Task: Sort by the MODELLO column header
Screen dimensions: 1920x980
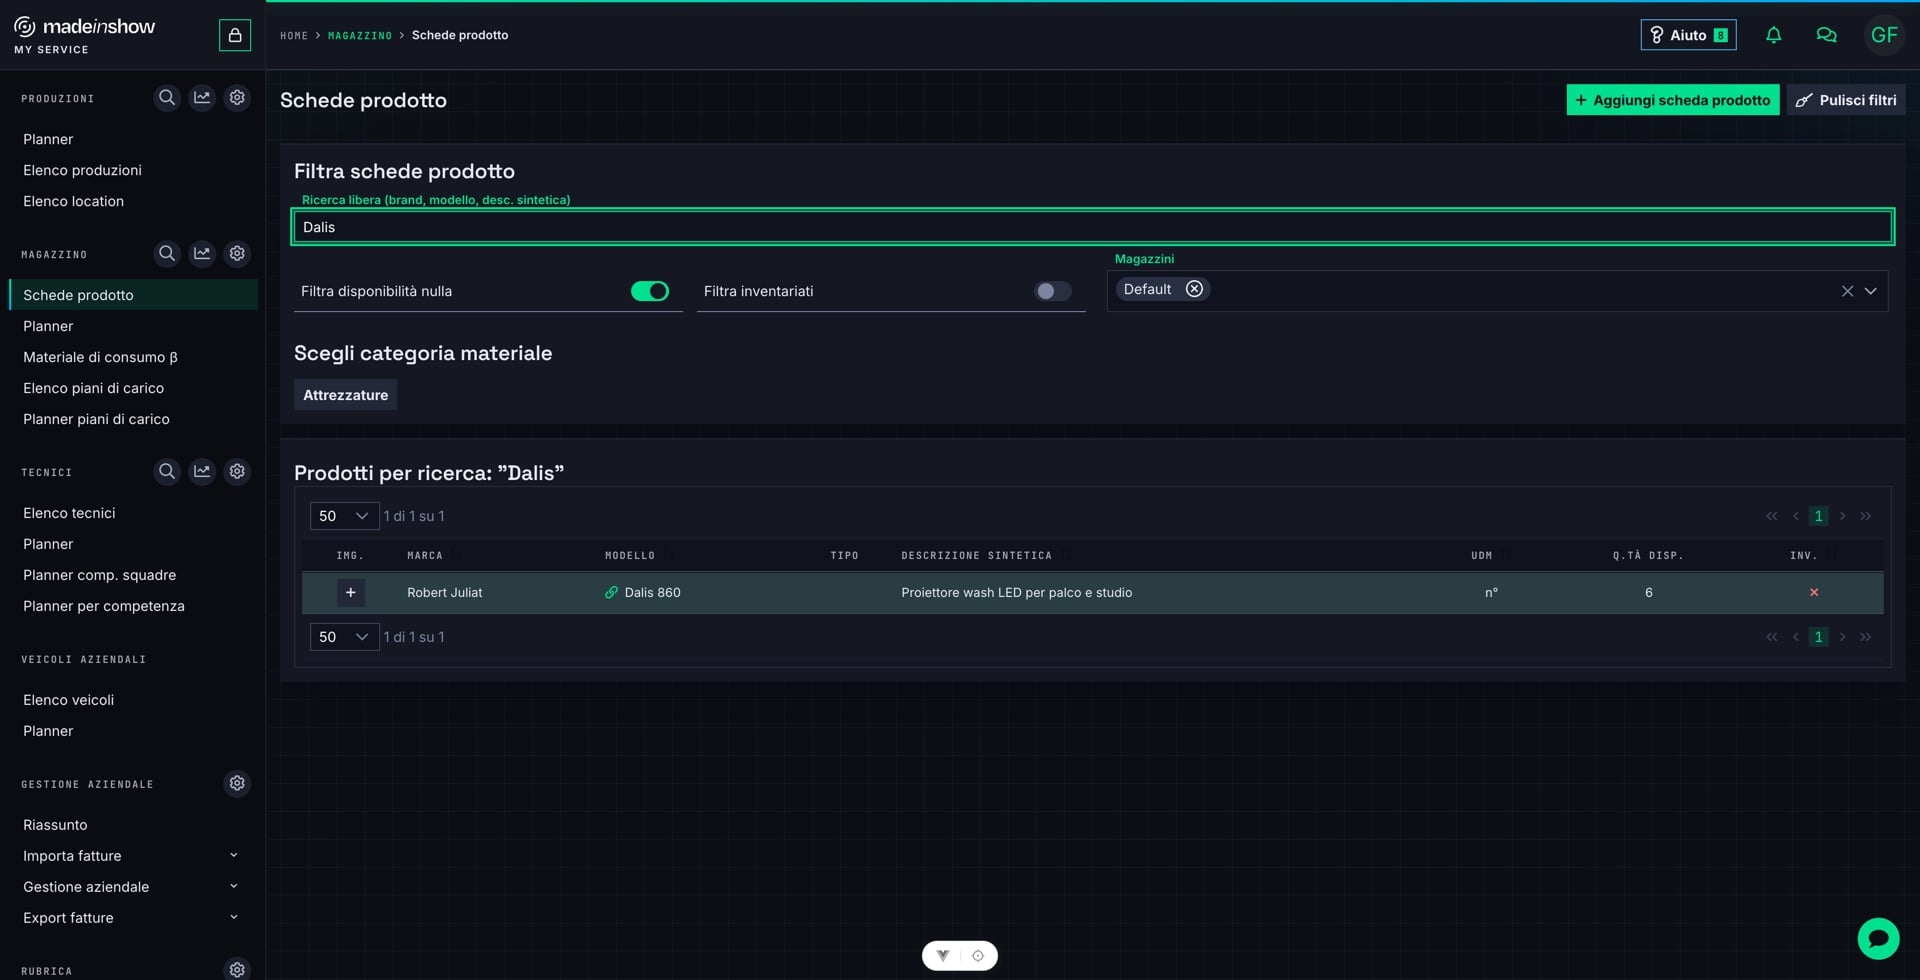Action: coord(629,555)
